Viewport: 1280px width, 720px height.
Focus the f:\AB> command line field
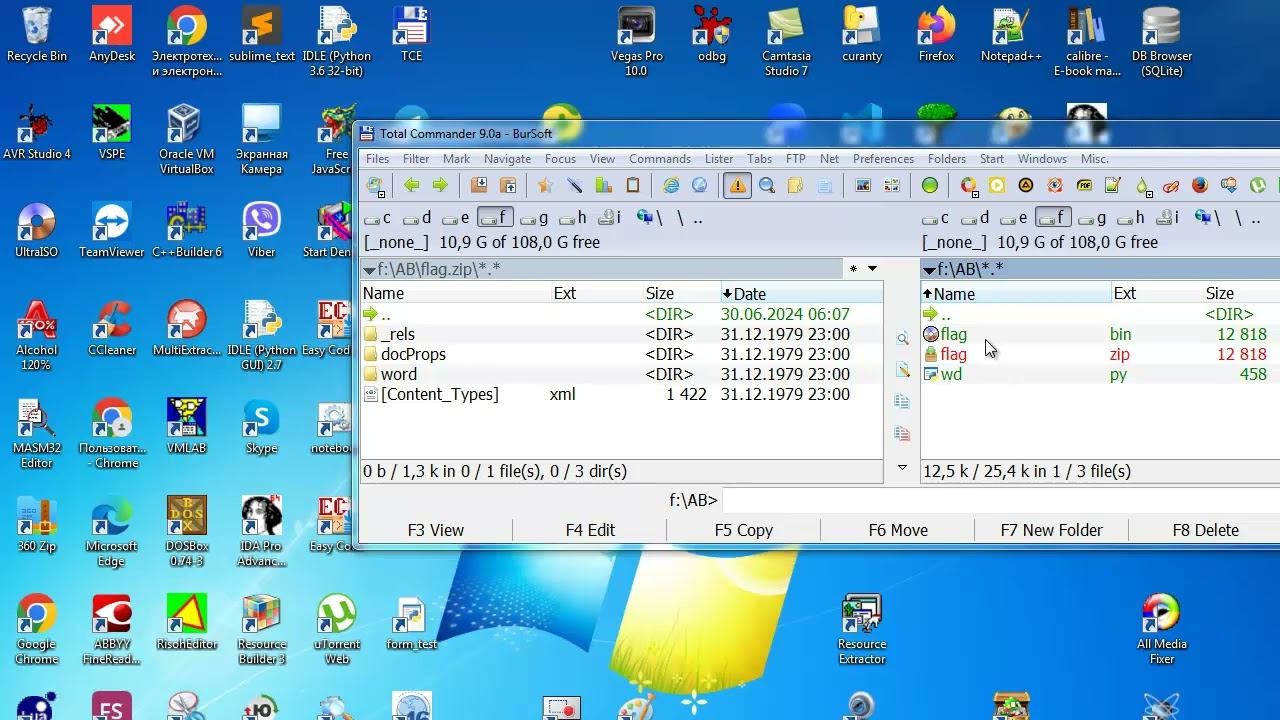click(1000, 499)
